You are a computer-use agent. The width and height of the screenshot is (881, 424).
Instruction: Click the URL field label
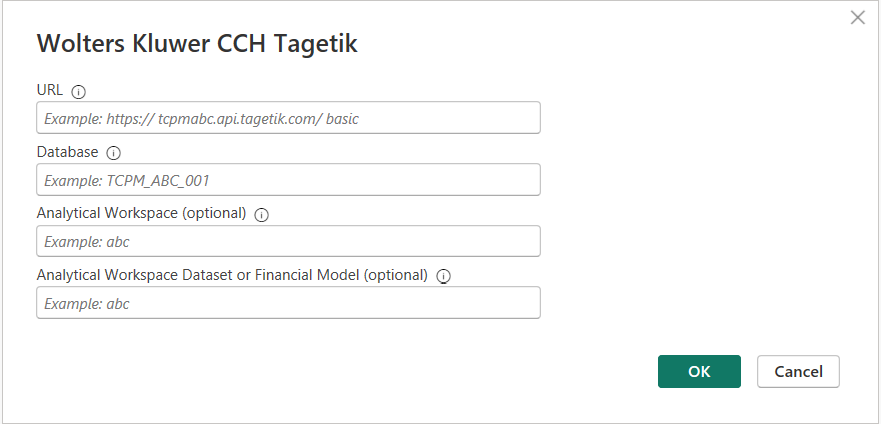[x=50, y=90]
